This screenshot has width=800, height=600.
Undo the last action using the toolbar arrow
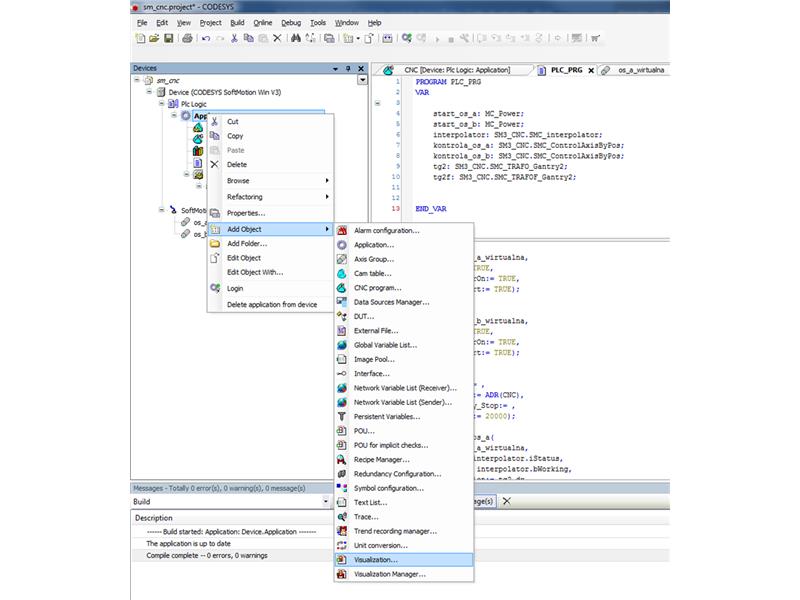[x=206, y=38]
